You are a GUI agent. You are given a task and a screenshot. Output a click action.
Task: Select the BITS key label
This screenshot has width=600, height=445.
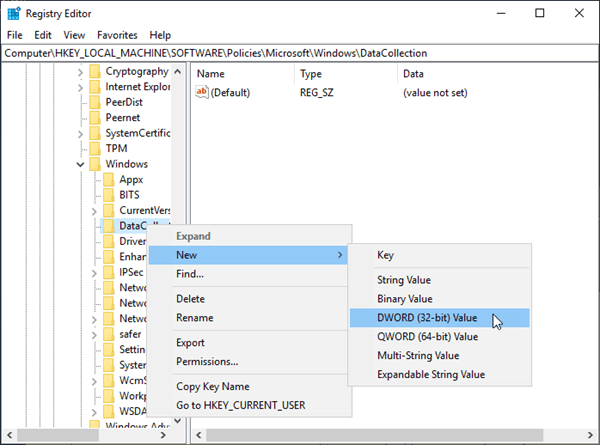(x=129, y=195)
